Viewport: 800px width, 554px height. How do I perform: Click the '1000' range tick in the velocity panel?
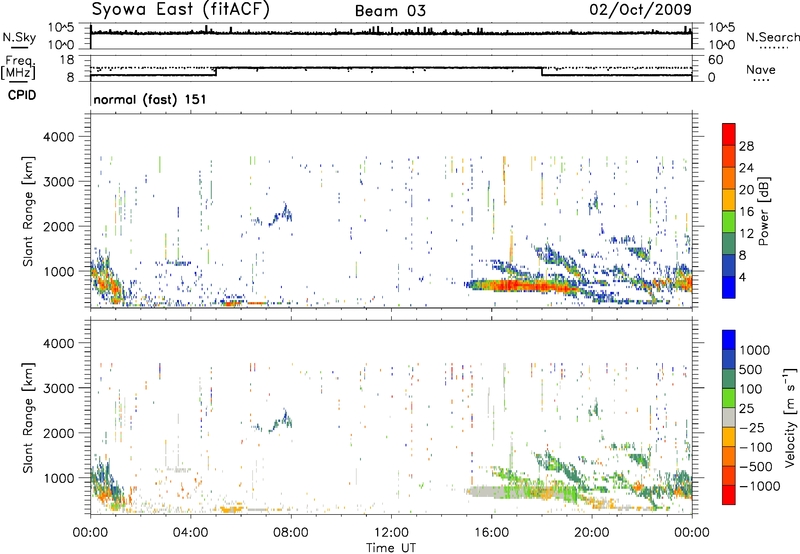click(x=58, y=478)
